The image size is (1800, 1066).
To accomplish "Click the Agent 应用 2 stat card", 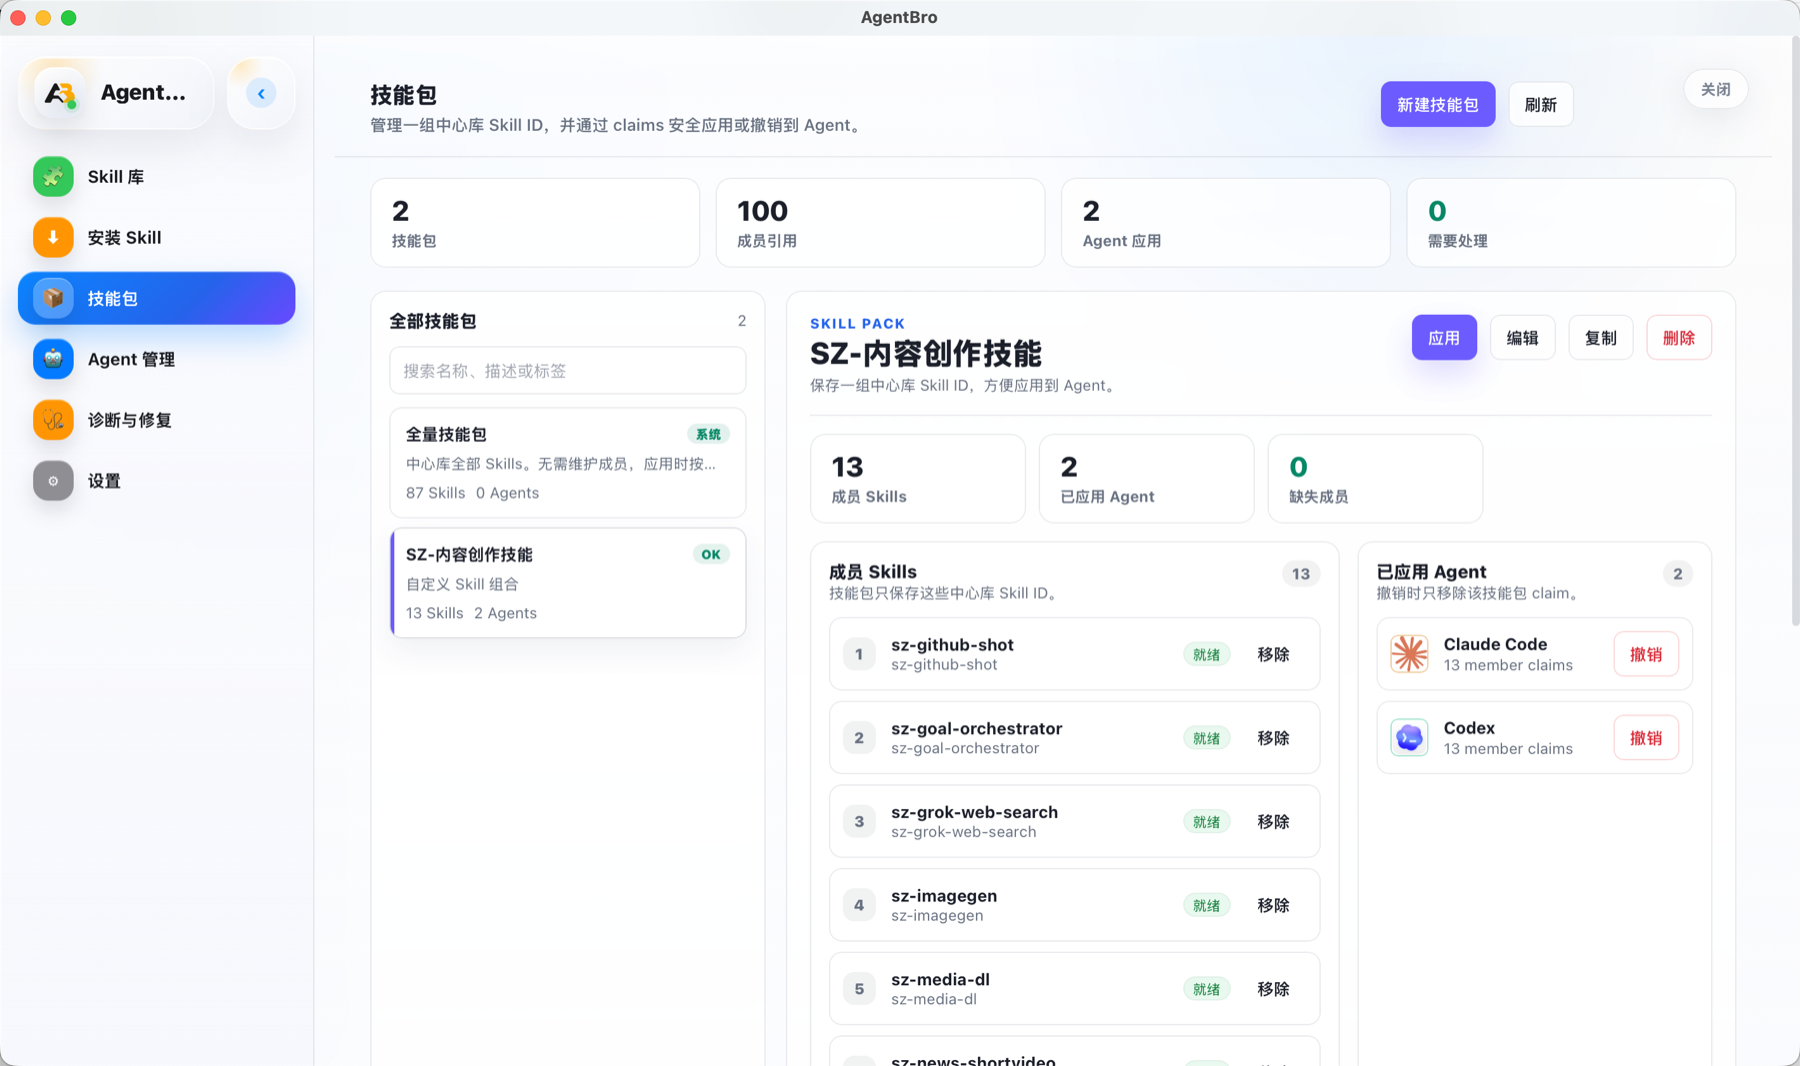I will 1226,223.
